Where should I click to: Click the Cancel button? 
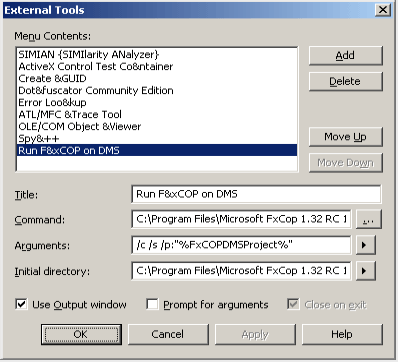(168, 334)
